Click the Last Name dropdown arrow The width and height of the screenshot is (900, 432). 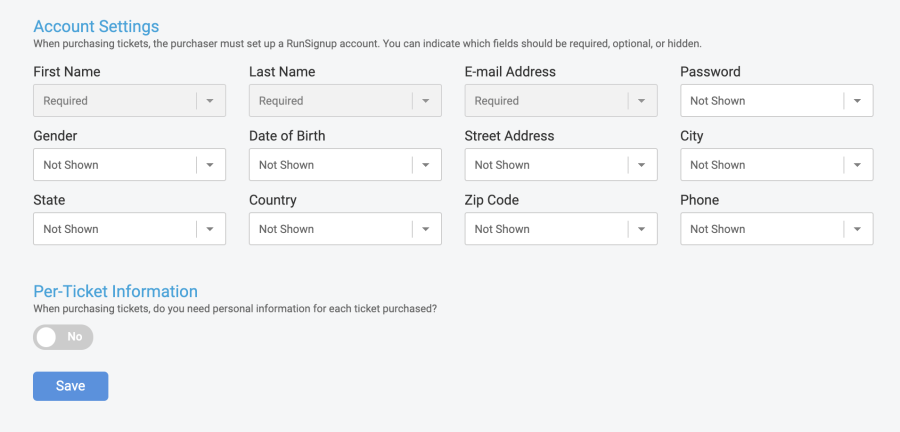[425, 100]
